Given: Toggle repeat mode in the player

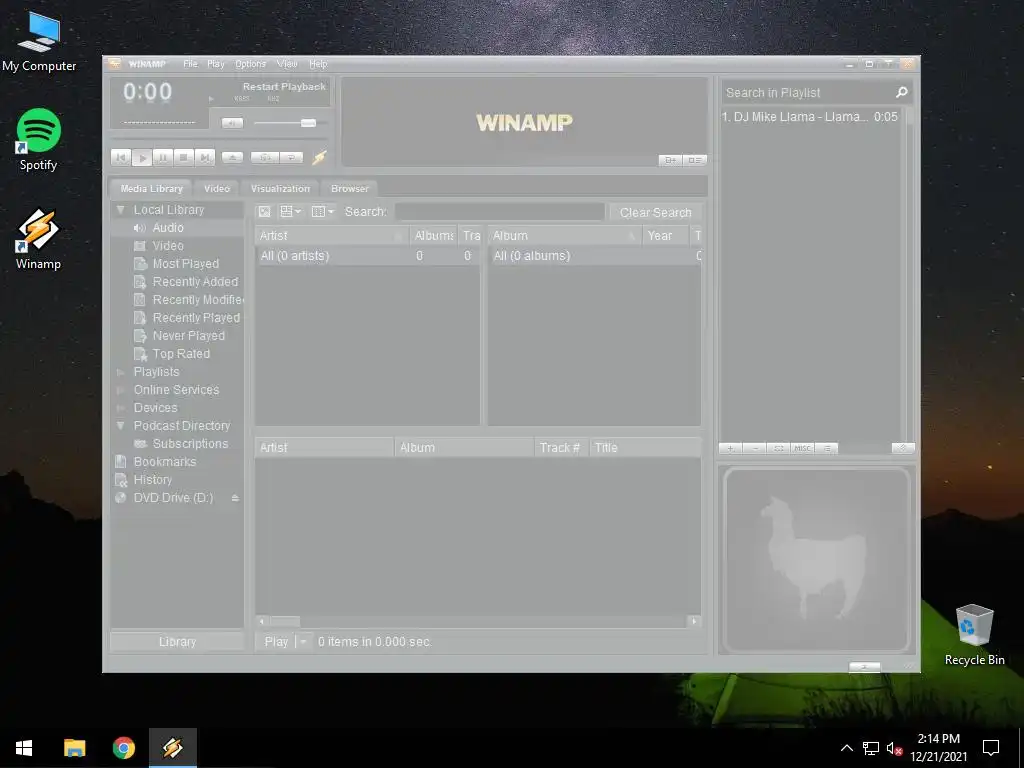Looking at the screenshot, I should (x=291, y=157).
